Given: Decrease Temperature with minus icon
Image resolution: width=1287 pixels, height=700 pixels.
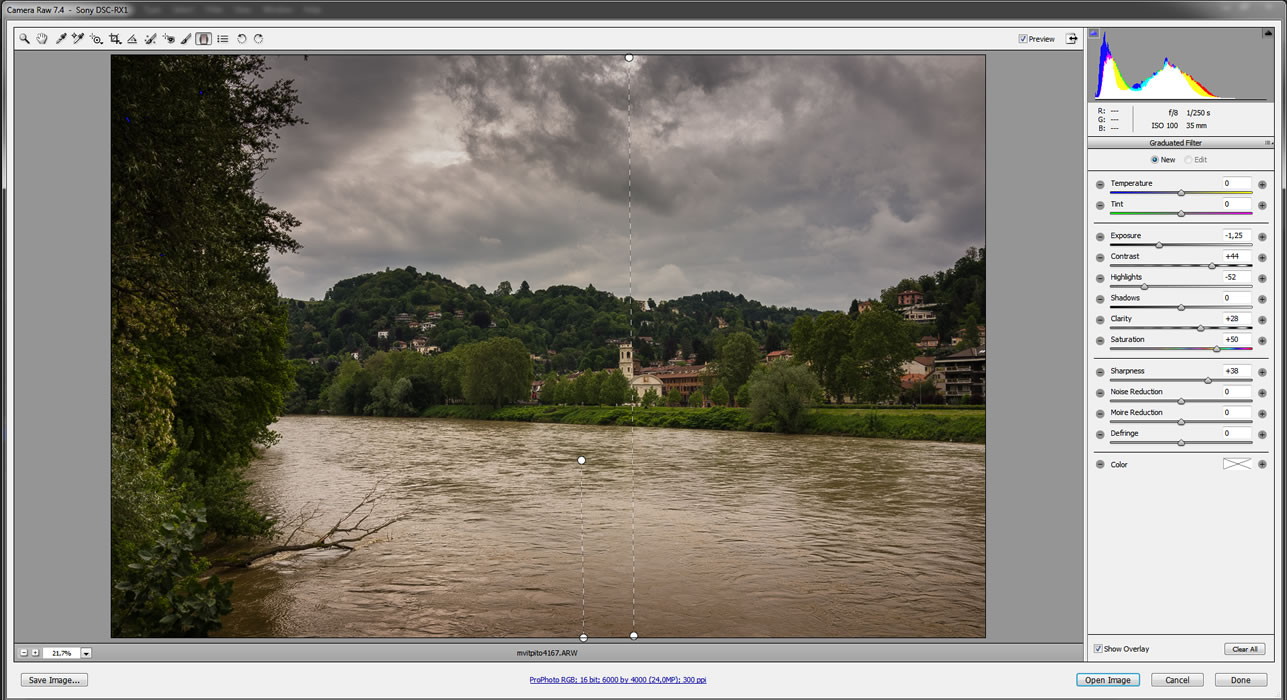Looking at the screenshot, I should click(1100, 184).
